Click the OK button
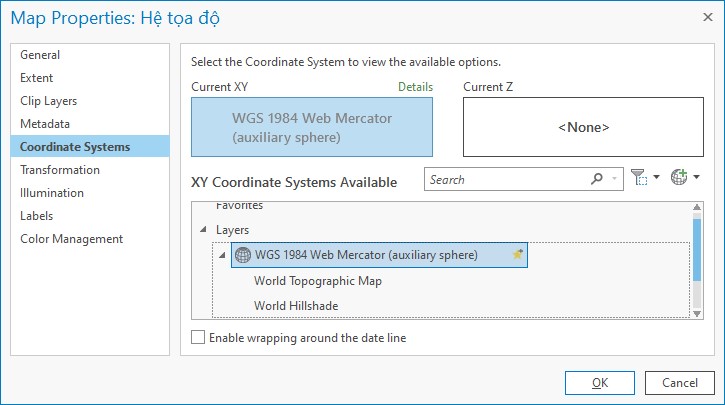The height and width of the screenshot is (405, 725). 600,383
